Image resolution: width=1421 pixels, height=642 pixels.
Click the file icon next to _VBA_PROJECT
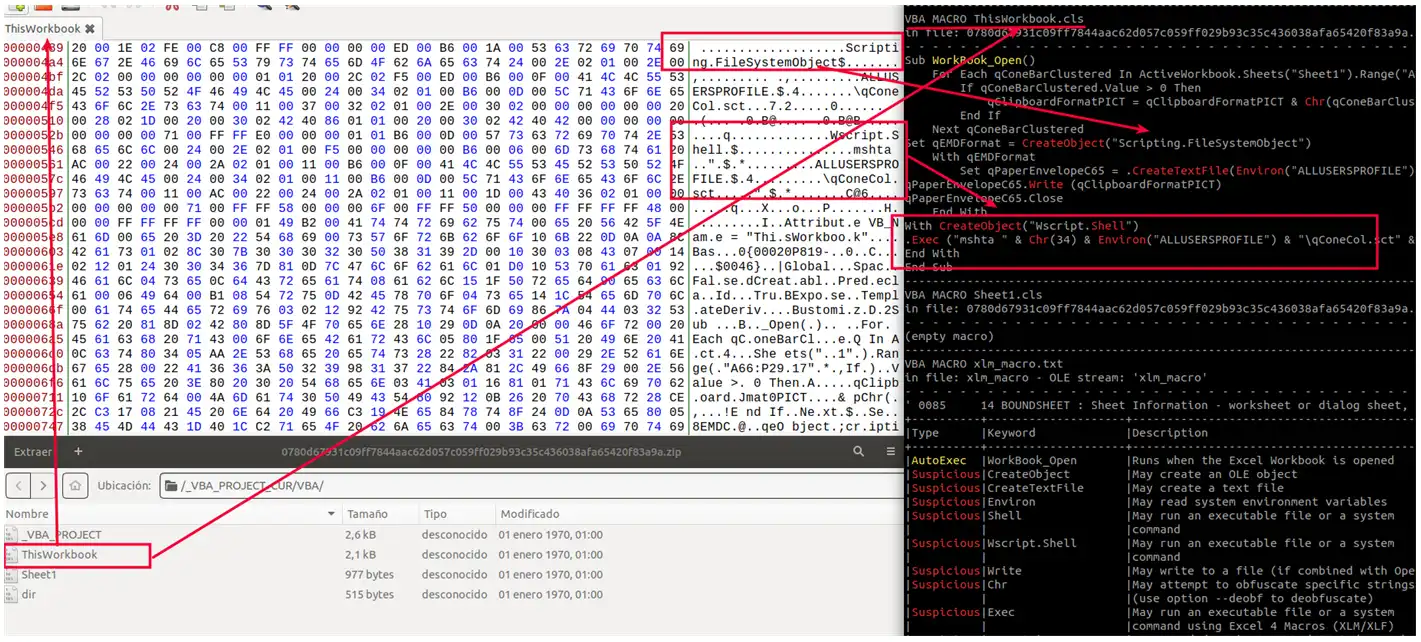click(11, 535)
